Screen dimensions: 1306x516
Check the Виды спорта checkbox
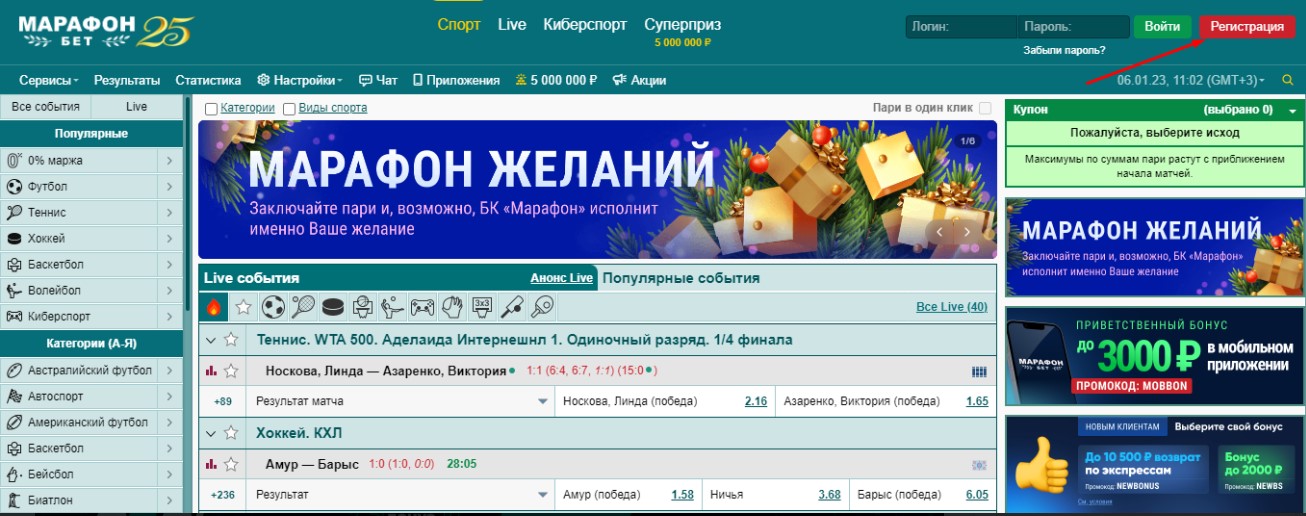point(289,108)
